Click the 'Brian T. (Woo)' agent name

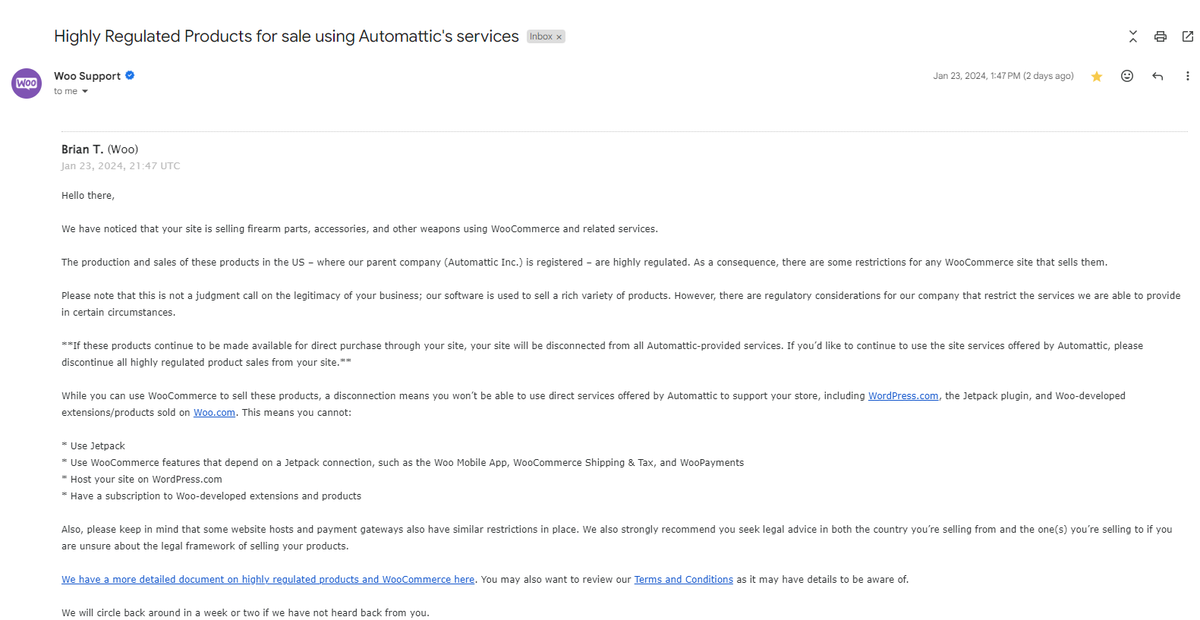coord(100,149)
